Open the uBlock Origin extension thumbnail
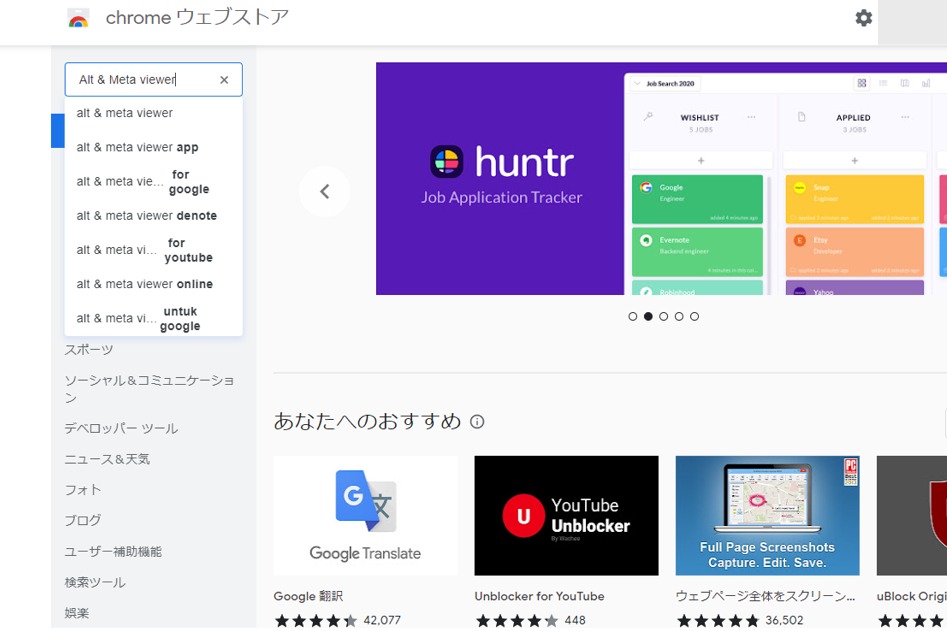The height and width of the screenshot is (631, 947). (912, 516)
